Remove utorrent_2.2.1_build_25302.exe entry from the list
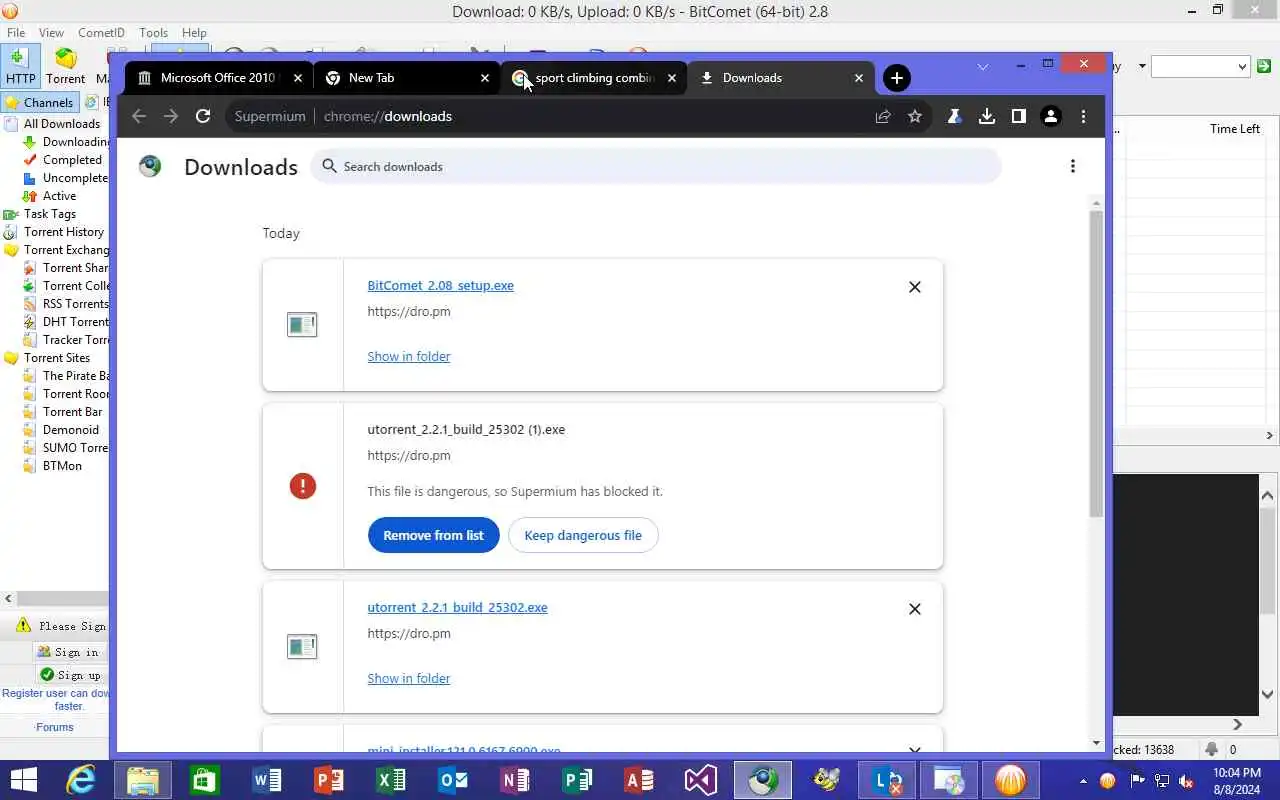Viewport: 1280px width, 800px height. pos(914,609)
